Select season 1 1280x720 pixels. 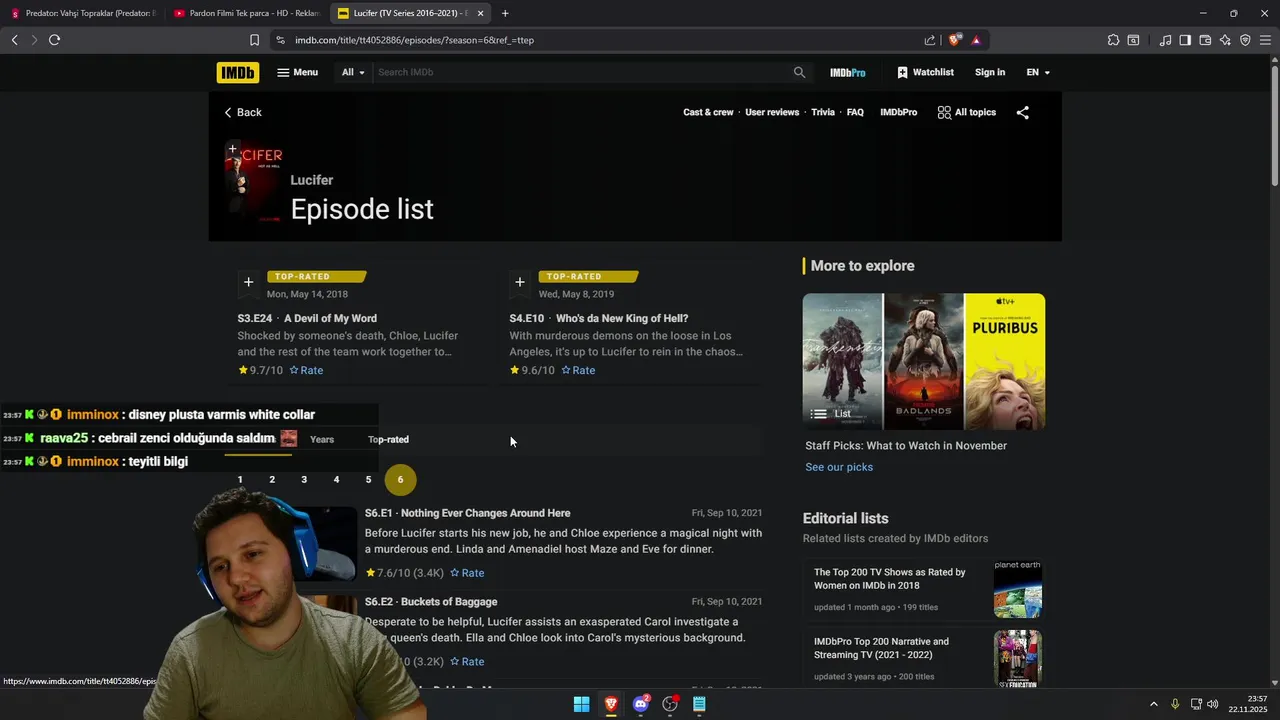pos(240,480)
